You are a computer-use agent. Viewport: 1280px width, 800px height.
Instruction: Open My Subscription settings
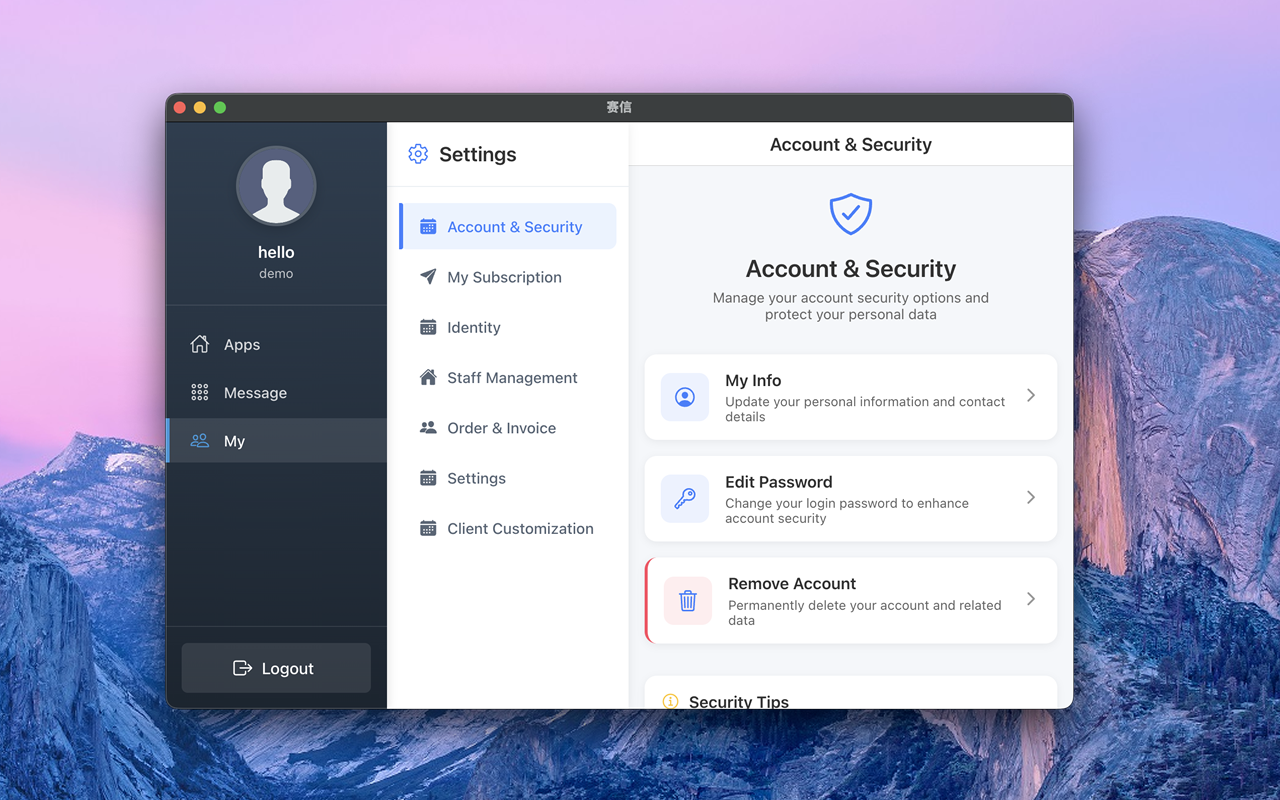pos(508,277)
